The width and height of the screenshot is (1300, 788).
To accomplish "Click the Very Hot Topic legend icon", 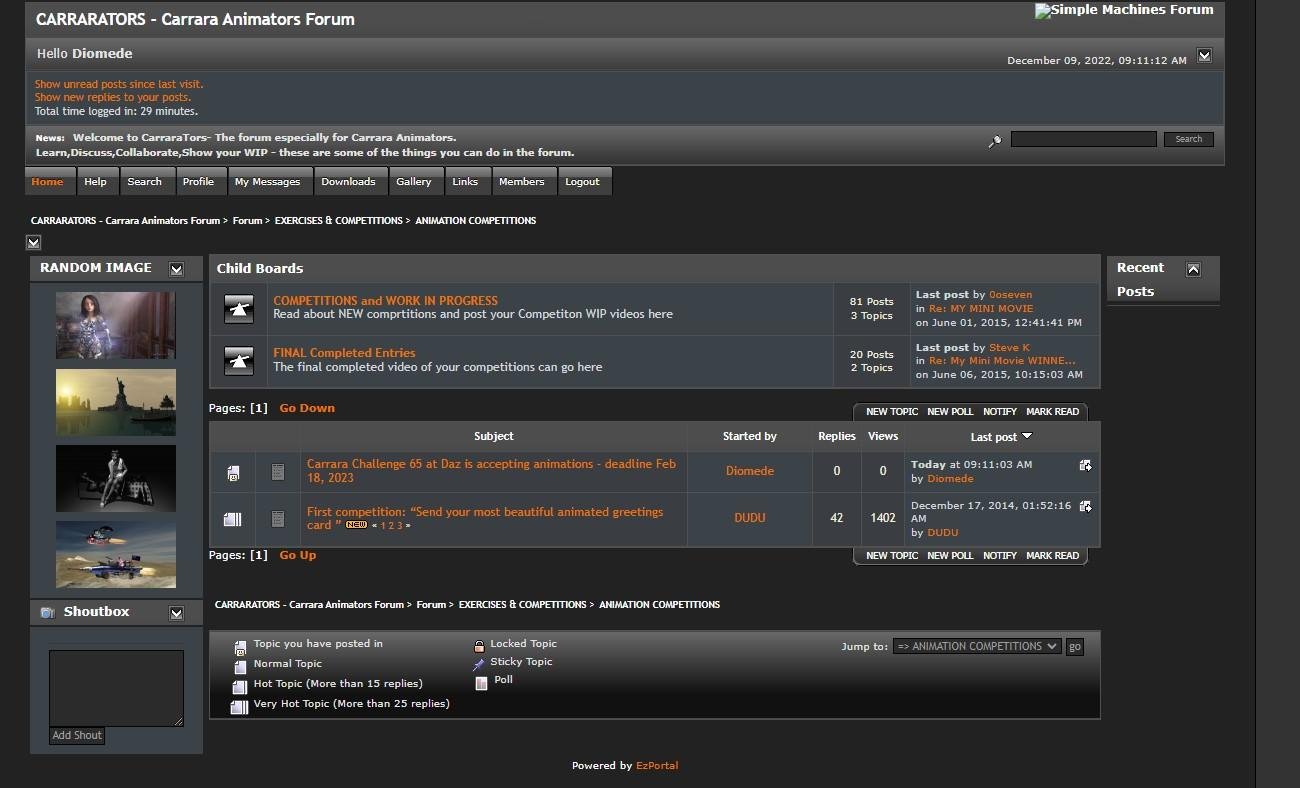I will click(x=240, y=707).
